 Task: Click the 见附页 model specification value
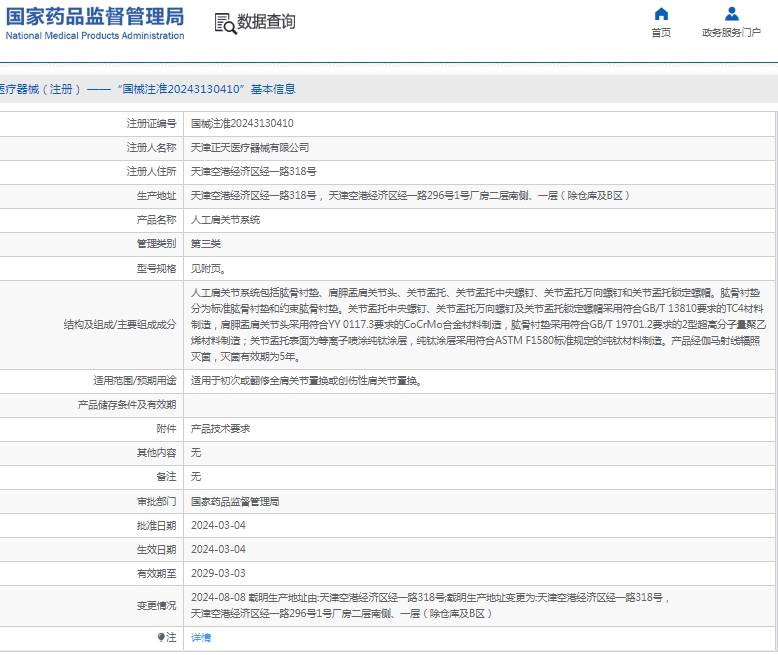pyautogui.click(x=208, y=269)
